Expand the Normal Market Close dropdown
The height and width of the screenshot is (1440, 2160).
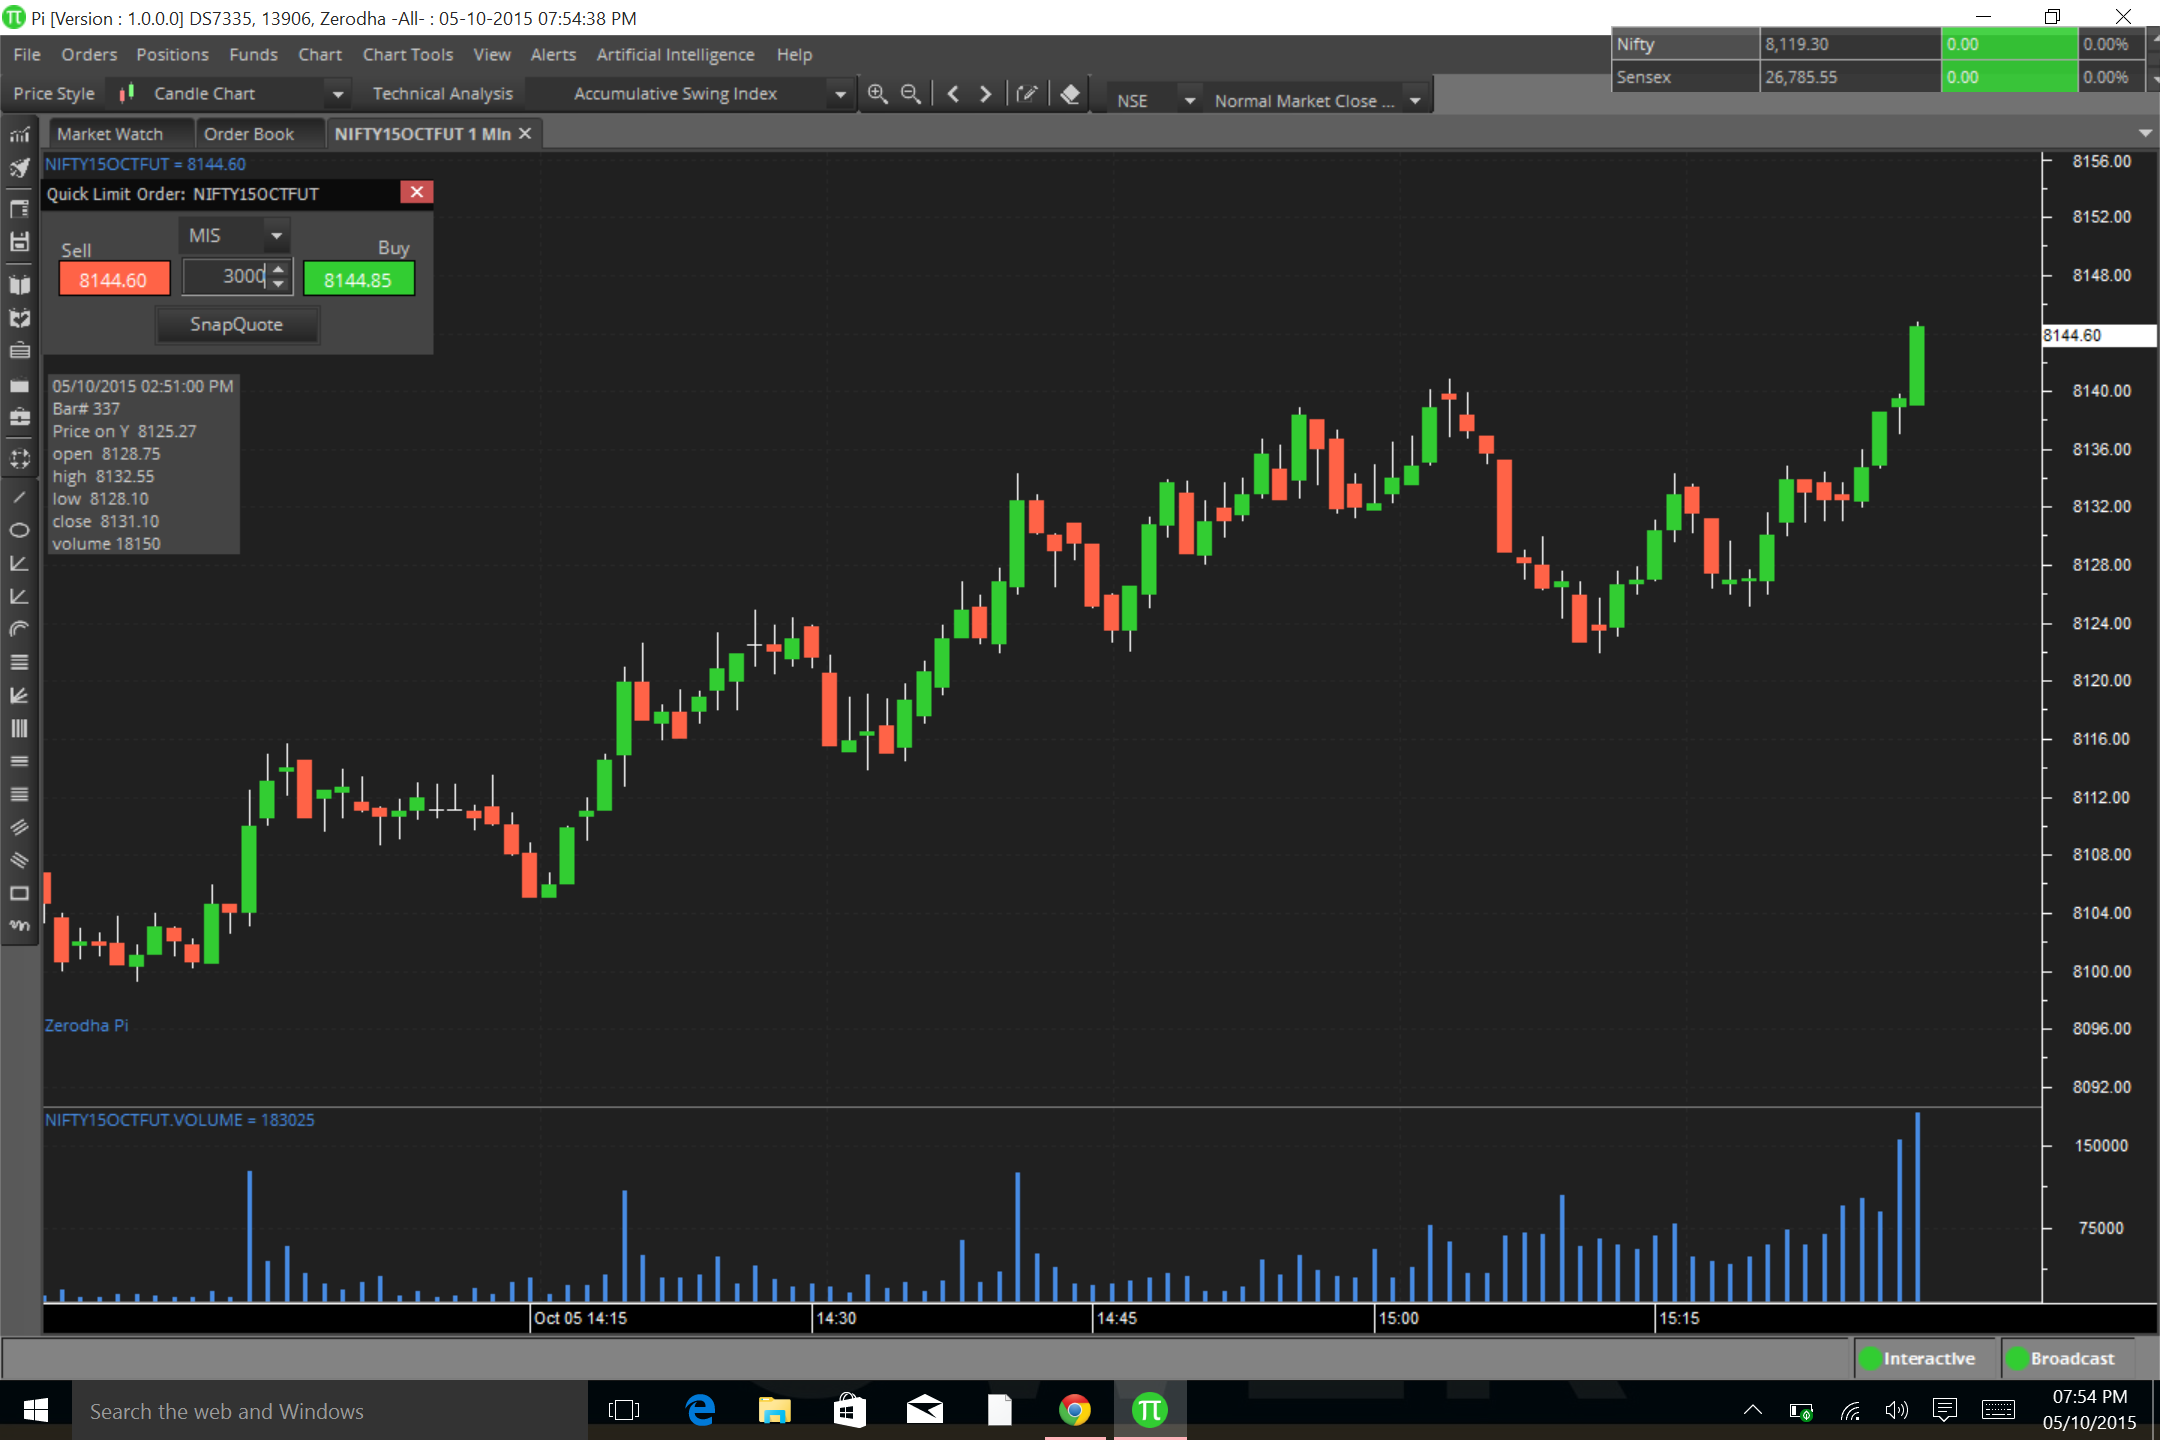coord(1415,101)
